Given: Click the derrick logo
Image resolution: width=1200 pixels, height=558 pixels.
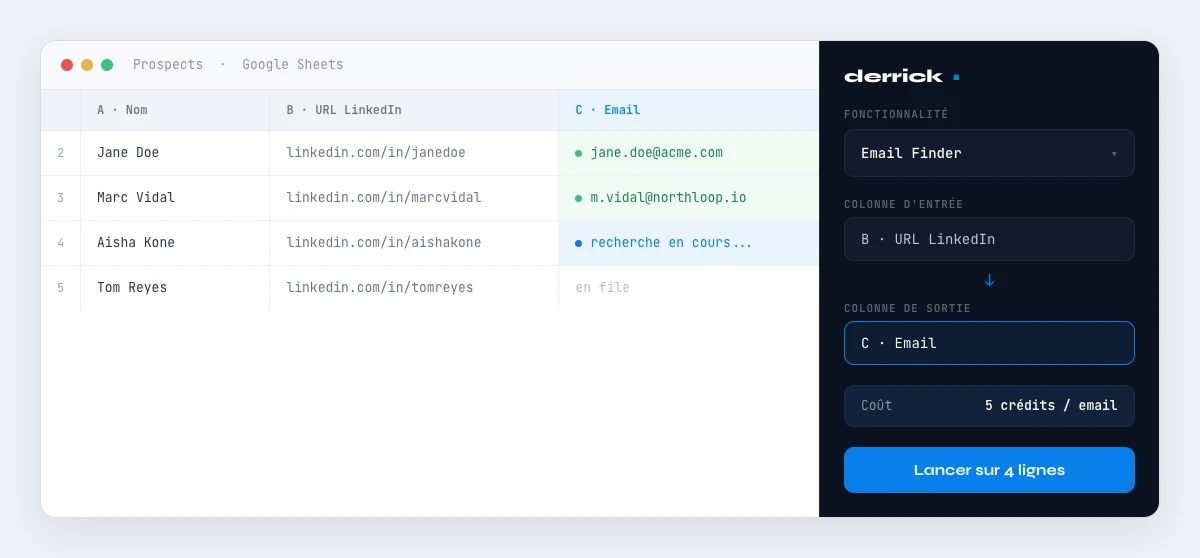Looking at the screenshot, I should click(902, 76).
